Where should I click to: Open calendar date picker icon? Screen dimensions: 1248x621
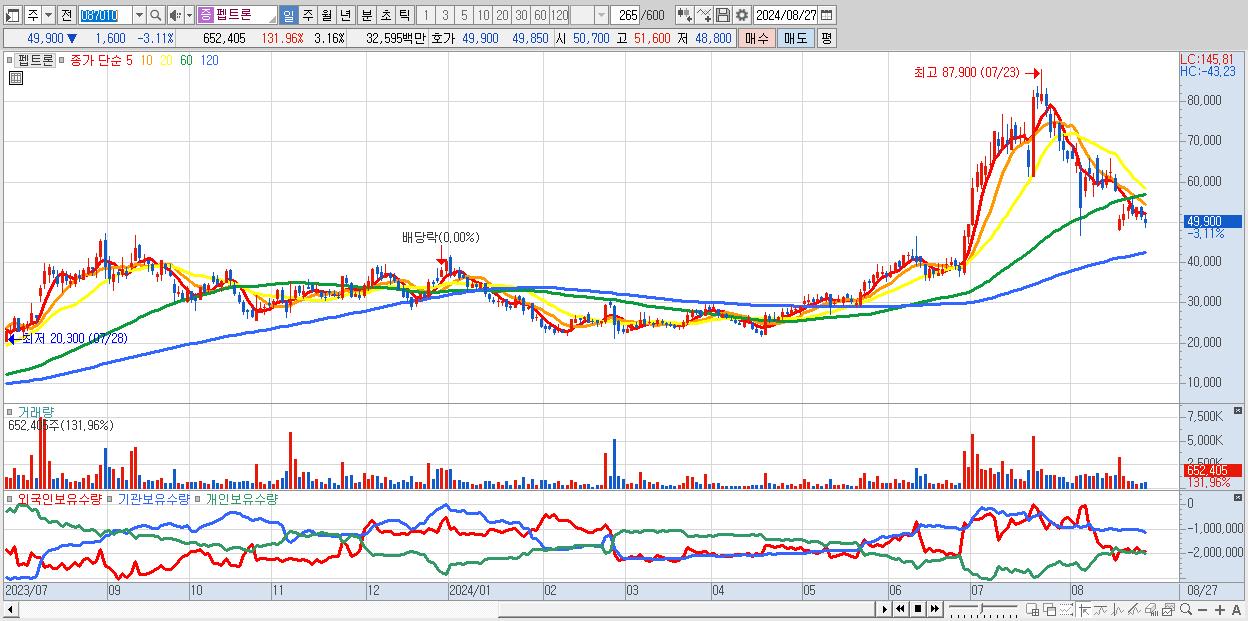pos(826,15)
